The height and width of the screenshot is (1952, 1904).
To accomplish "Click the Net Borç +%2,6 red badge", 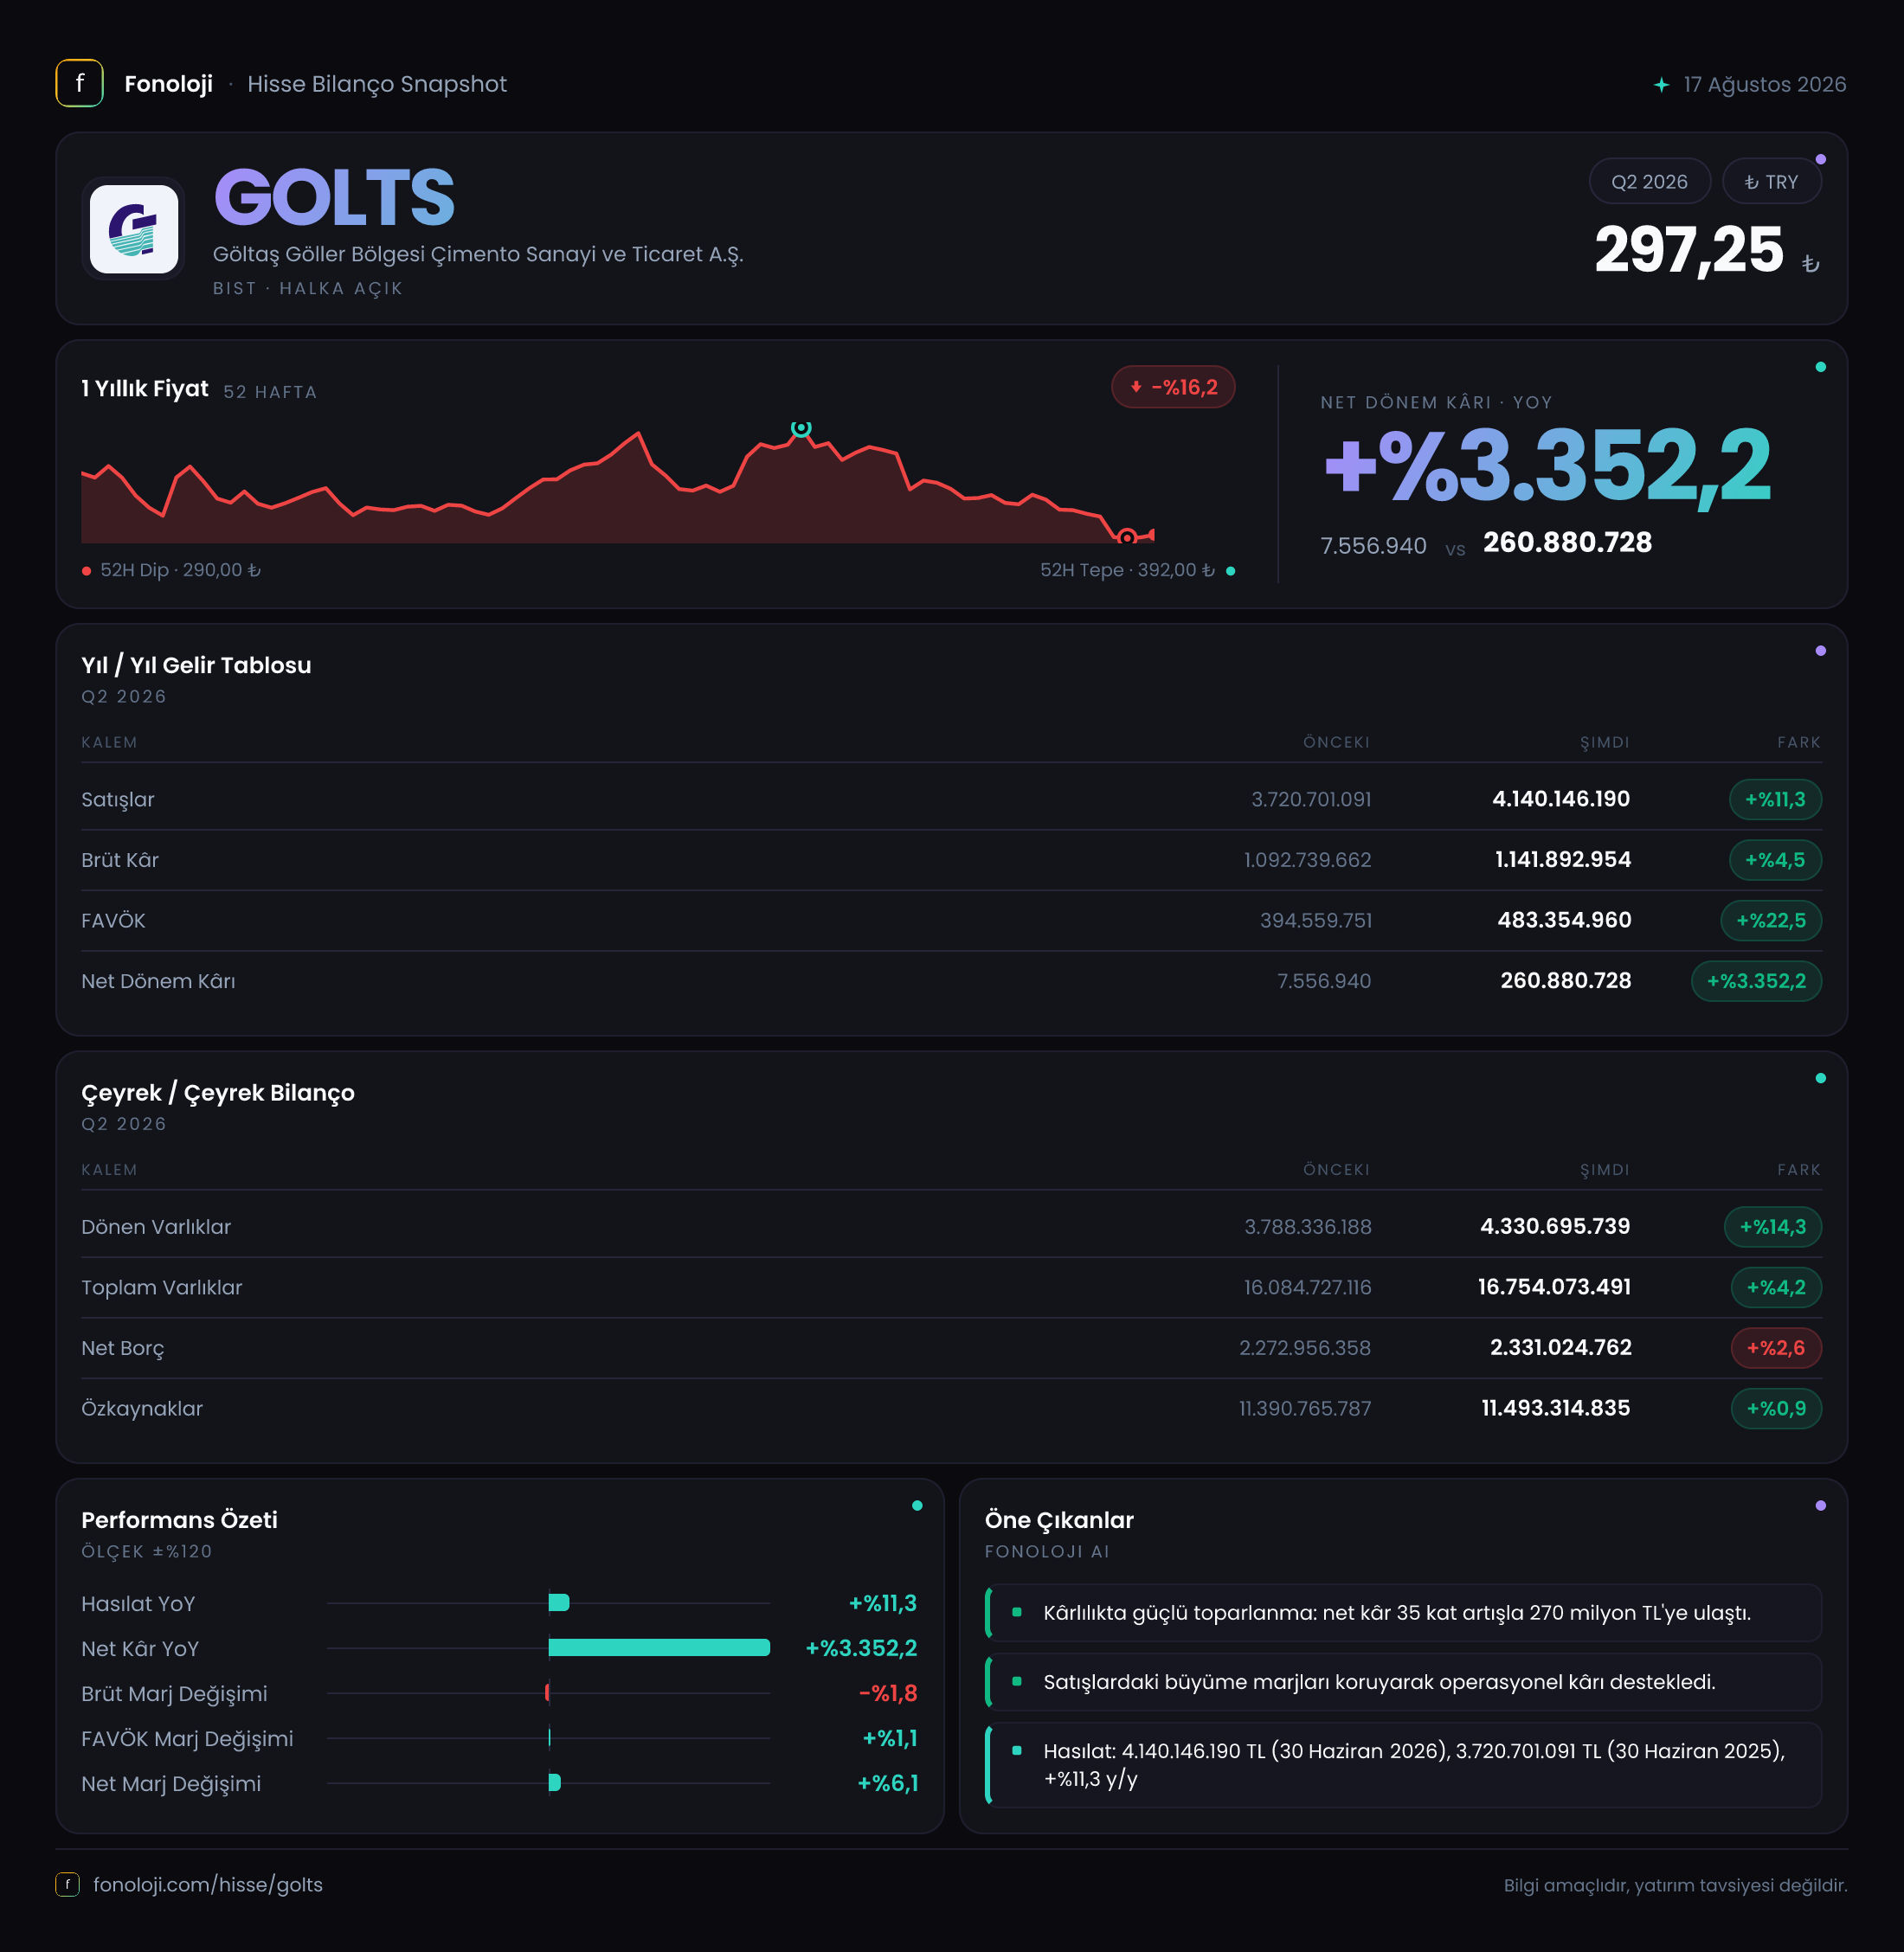I will [1776, 1348].
